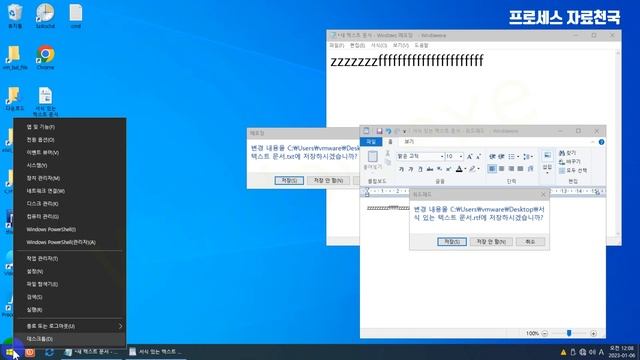The image size is (640, 360).
Task: Open the WordPad file (파일) tab
Action: [x=371, y=142]
